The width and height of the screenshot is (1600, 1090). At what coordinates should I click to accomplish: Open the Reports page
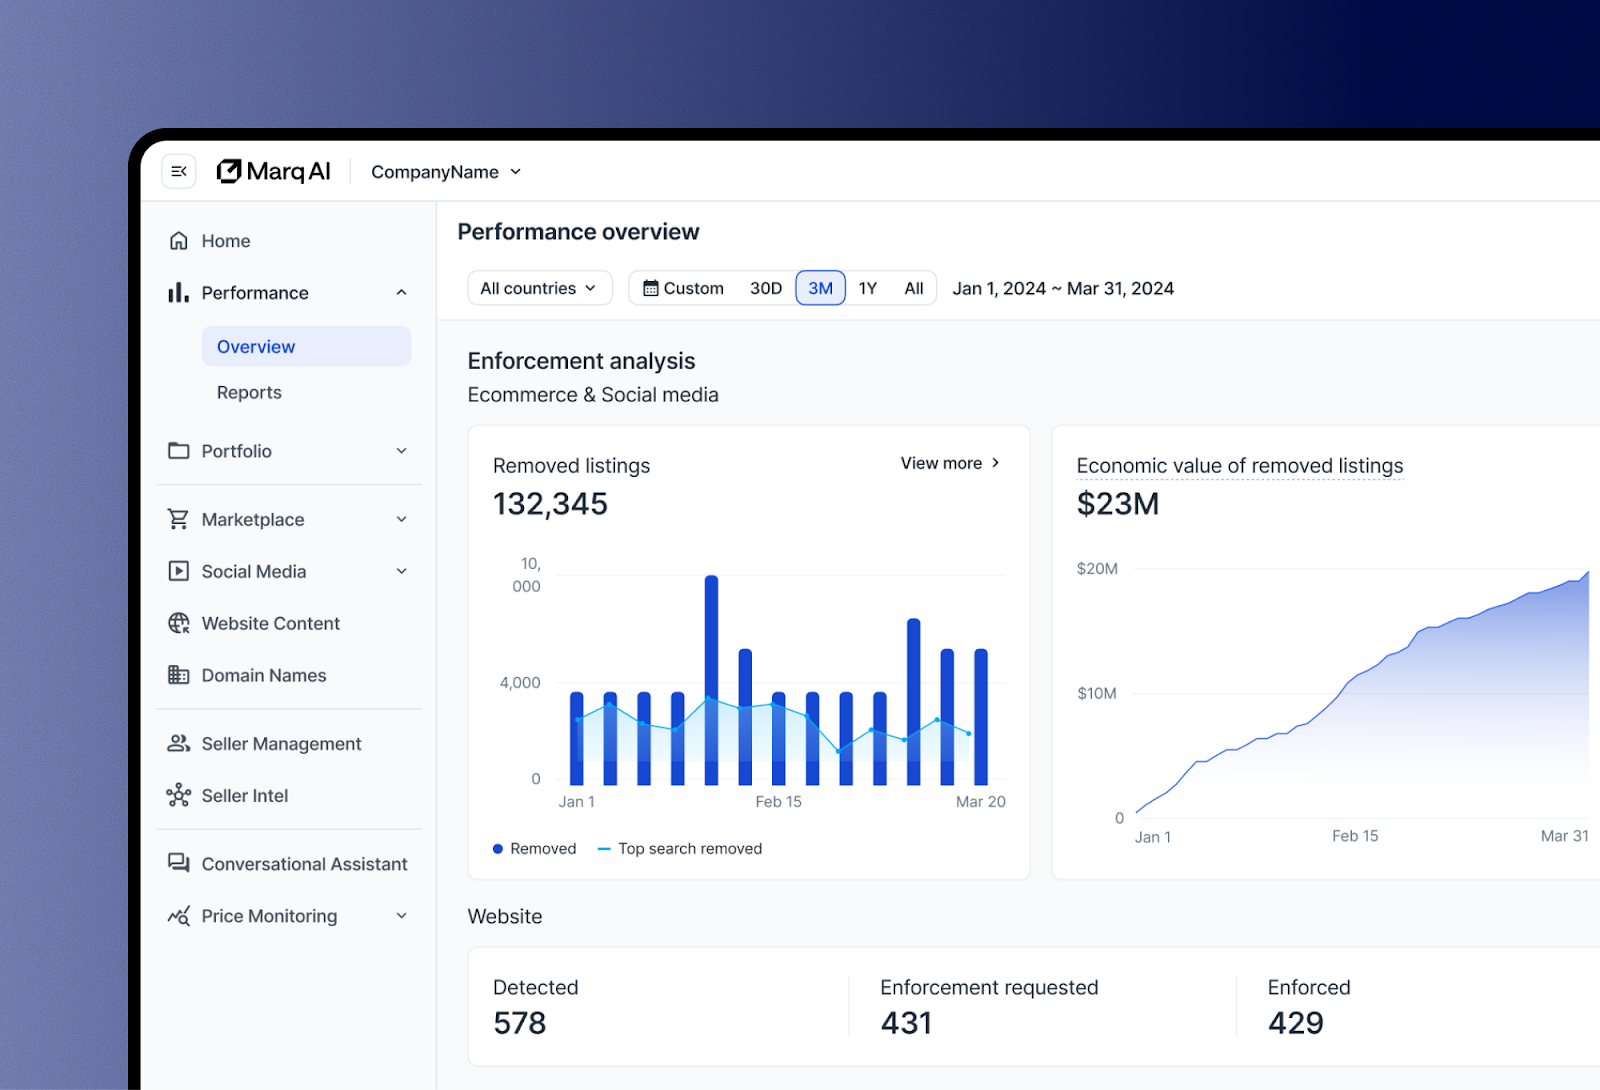tap(249, 392)
